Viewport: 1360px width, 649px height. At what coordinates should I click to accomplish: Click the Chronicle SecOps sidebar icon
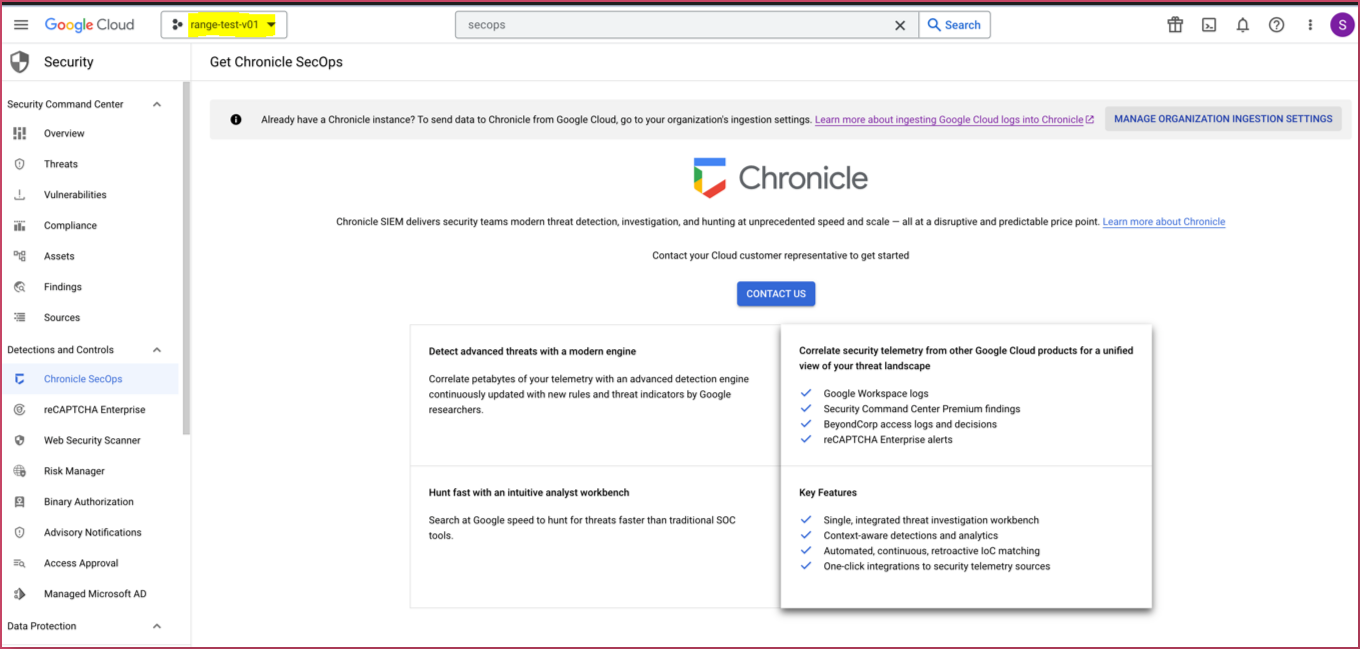20,379
